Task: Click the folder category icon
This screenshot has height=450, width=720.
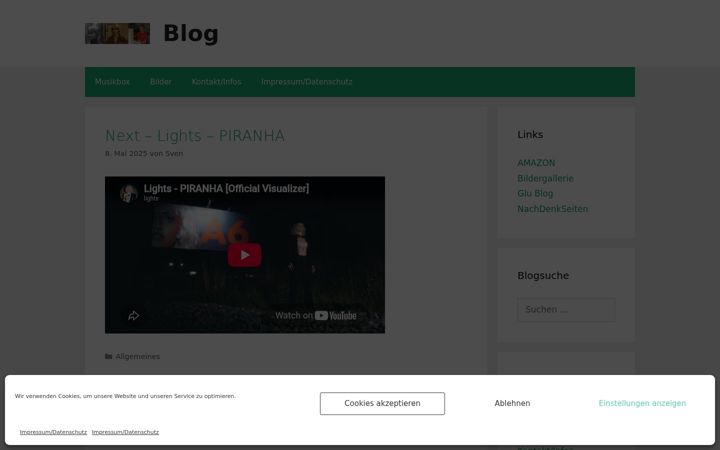Action: tap(109, 356)
